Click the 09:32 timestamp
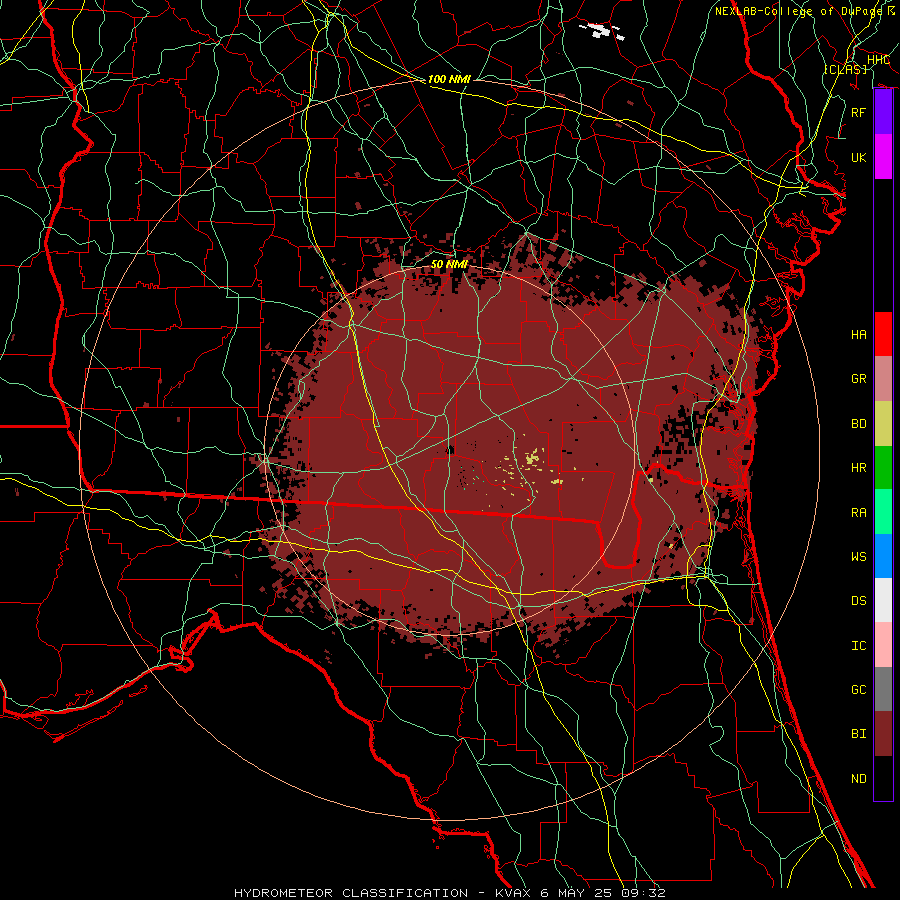 643,893
